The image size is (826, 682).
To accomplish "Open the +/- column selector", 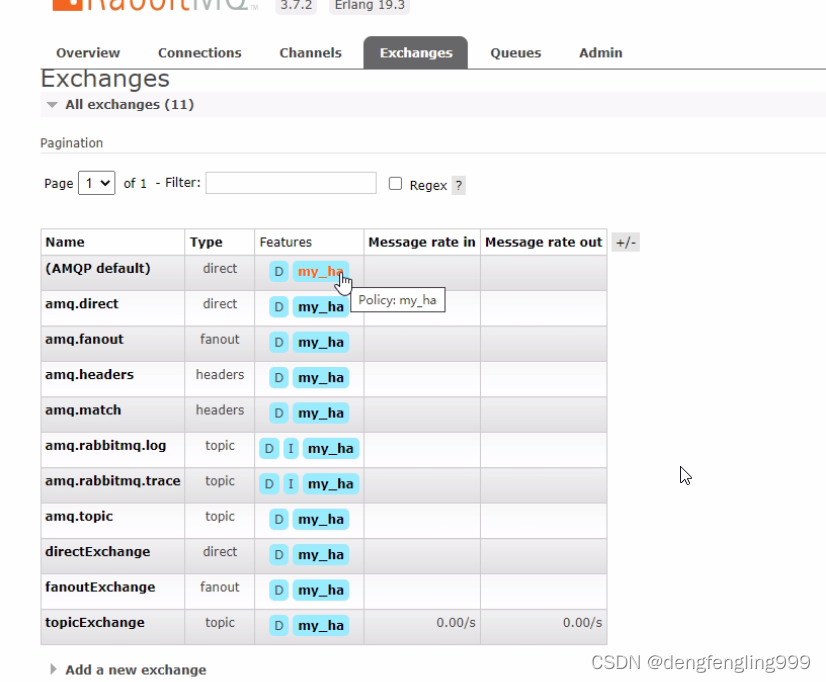I will click(626, 242).
